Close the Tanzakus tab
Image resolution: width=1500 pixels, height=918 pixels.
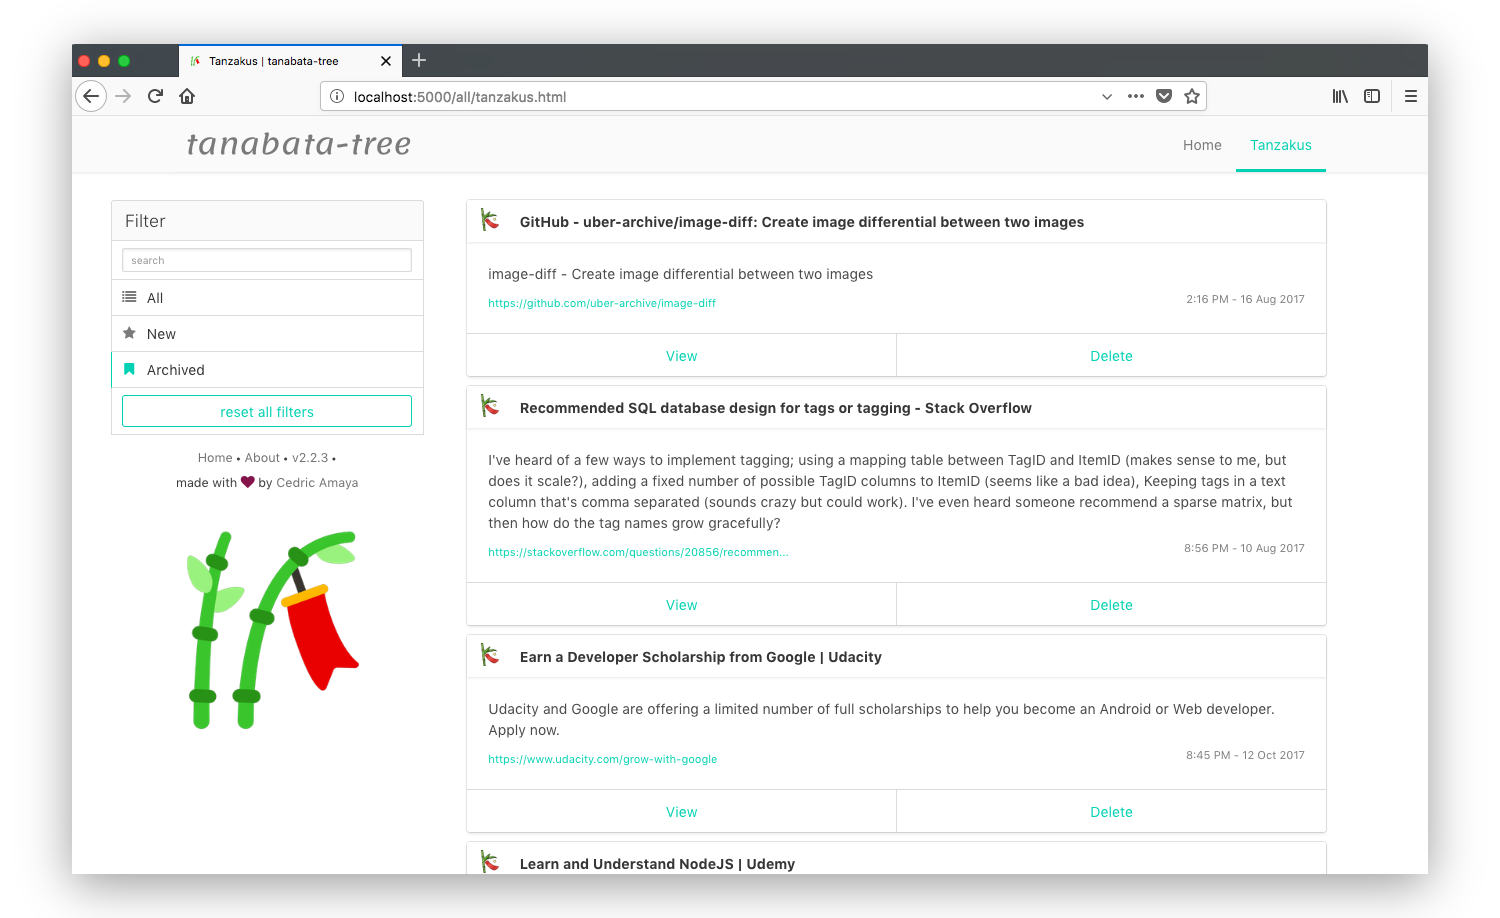(x=386, y=61)
